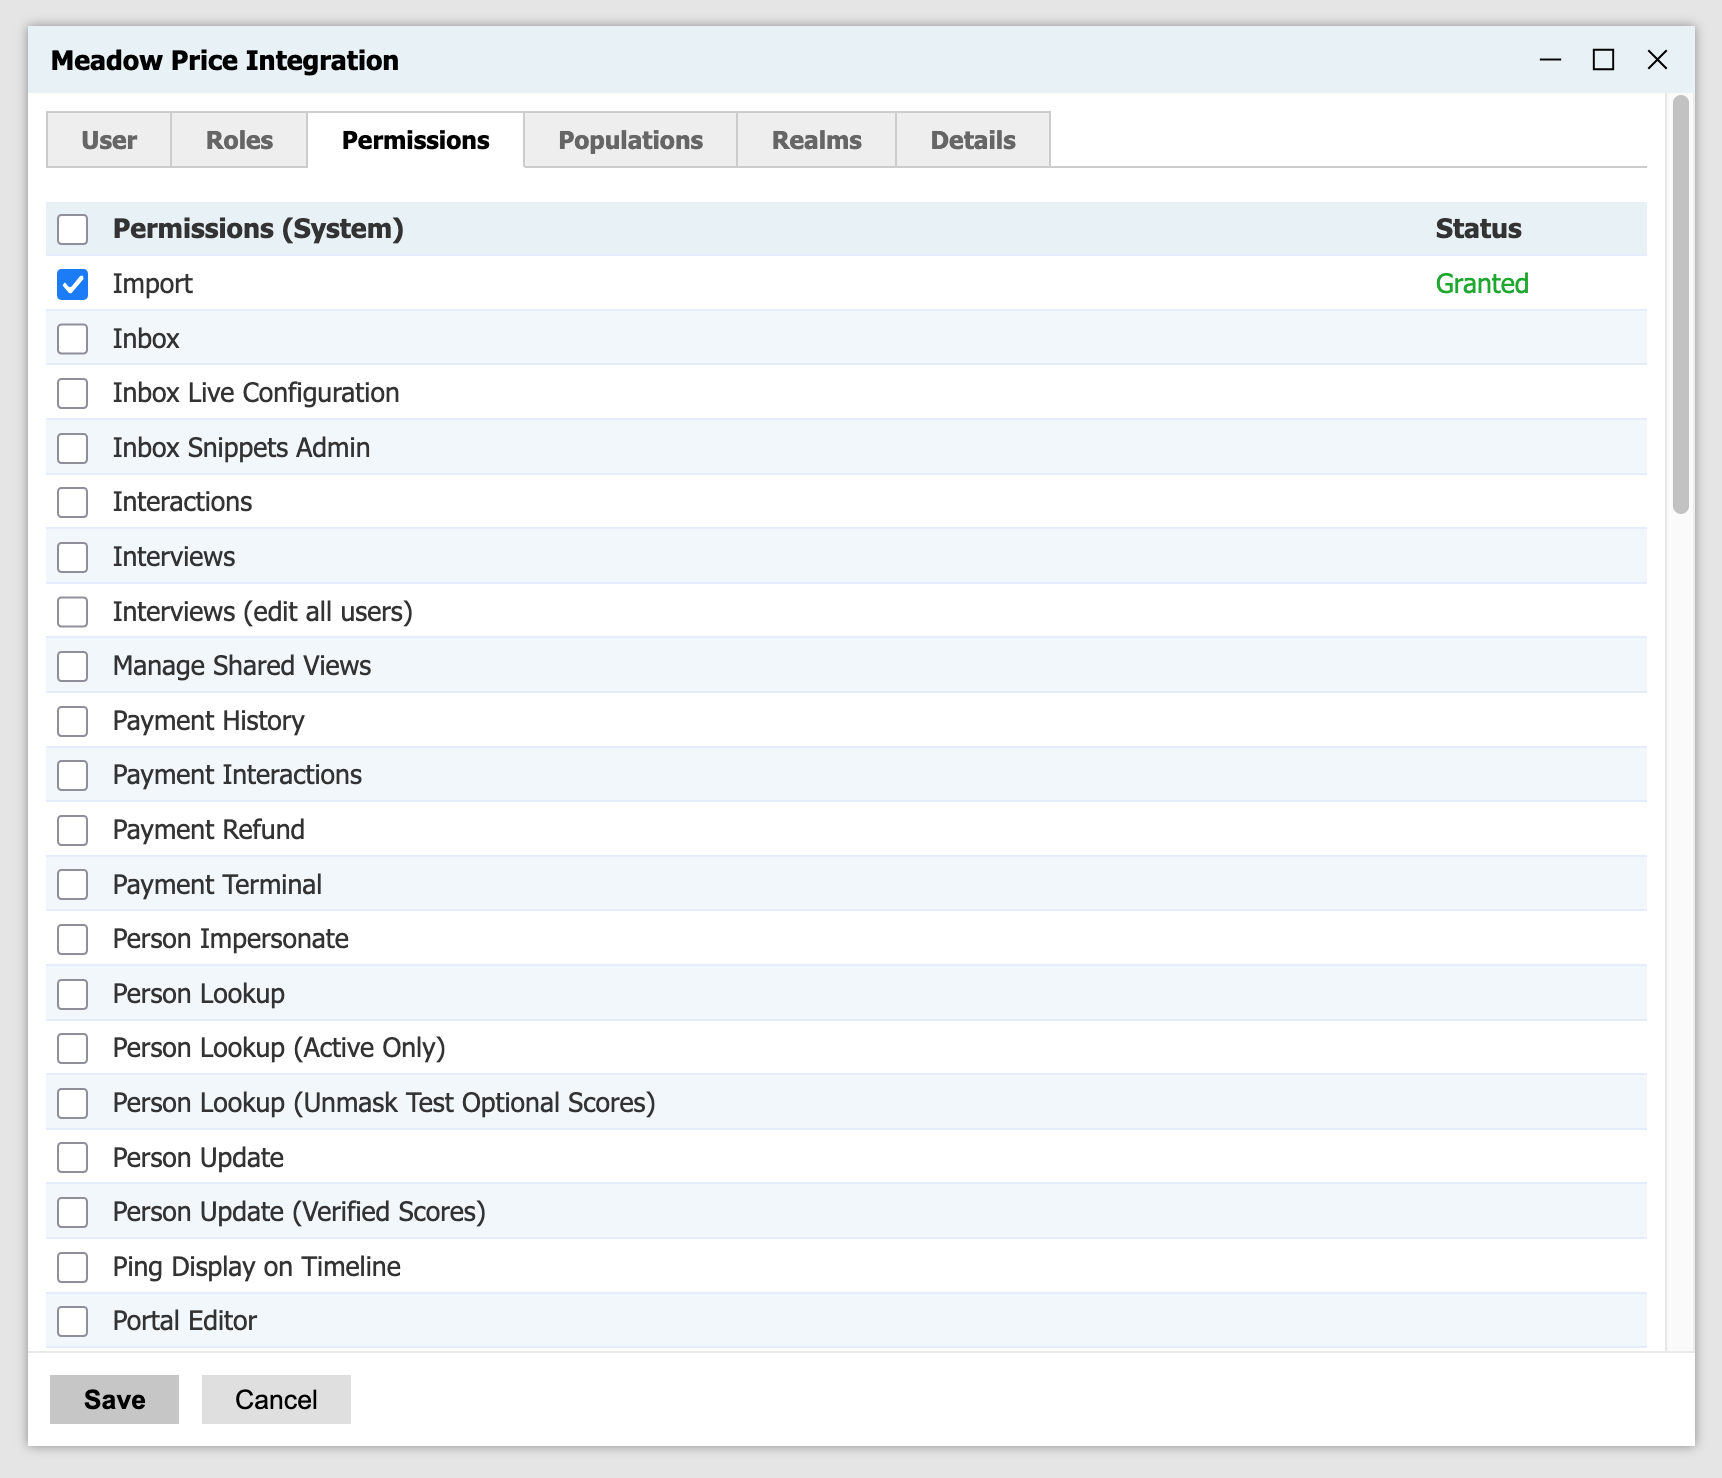Click the Person Impersonate row label
This screenshot has width=1722, height=1478.
(231, 939)
